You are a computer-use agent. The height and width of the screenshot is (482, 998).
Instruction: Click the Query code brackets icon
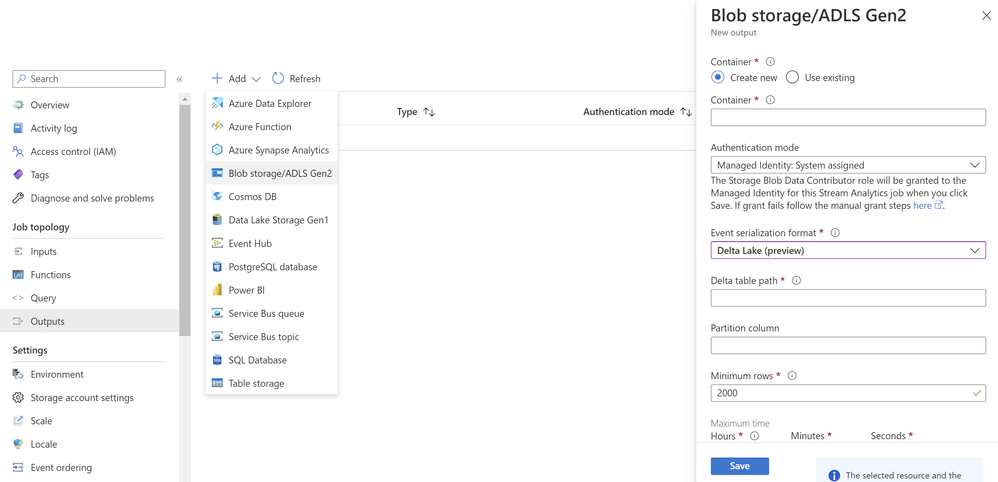18,298
